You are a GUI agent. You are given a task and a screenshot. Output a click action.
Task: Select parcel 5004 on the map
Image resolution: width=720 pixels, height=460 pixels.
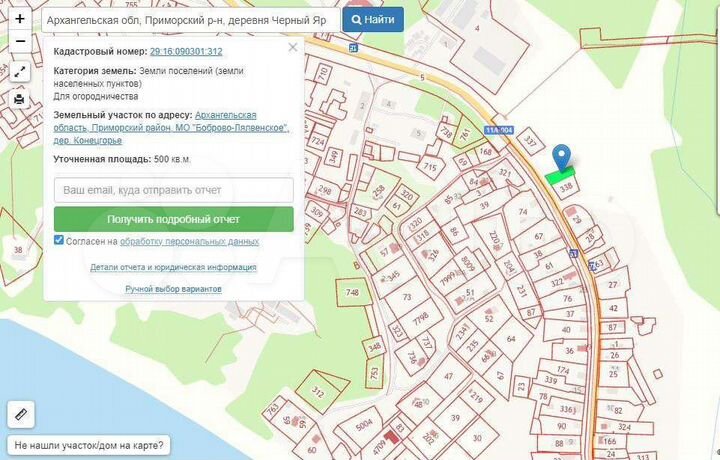[364, 425]
